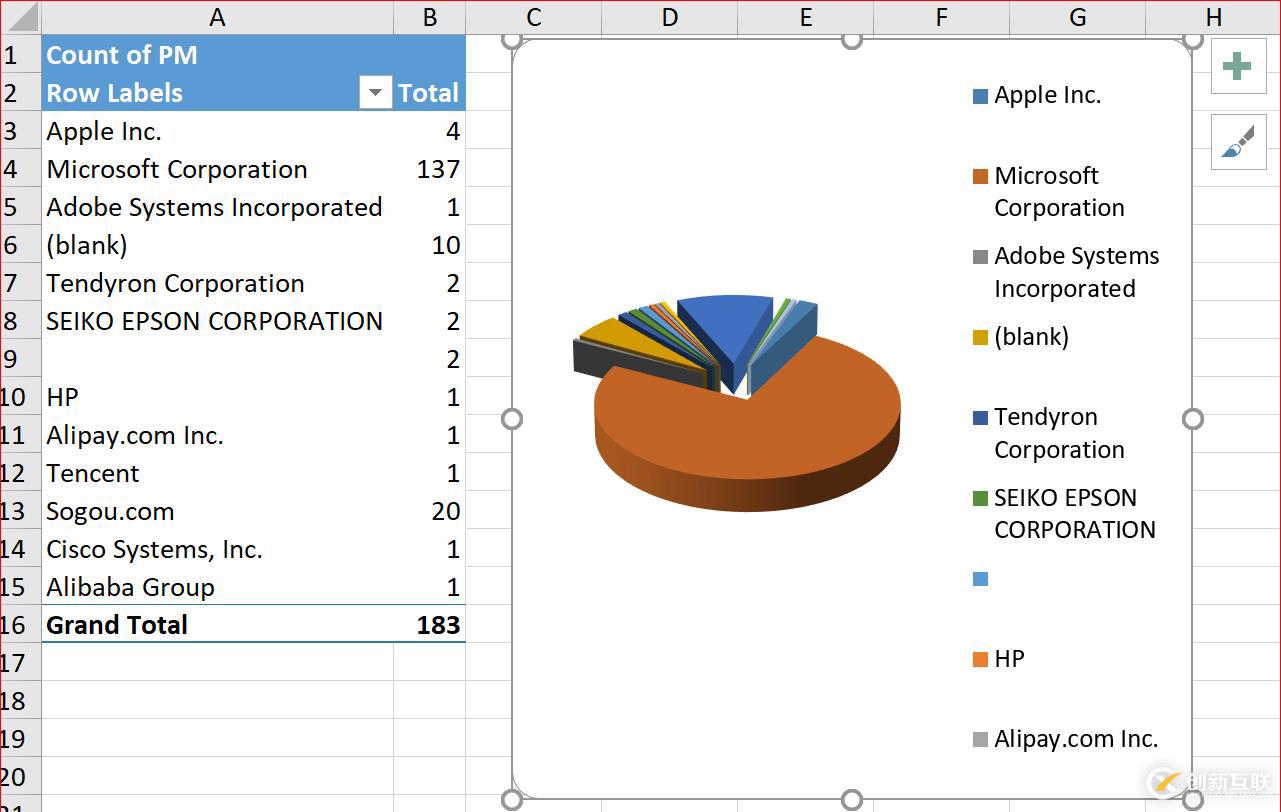This screenshot has width=1281, height=812.
Task: Select the 'Apple Inc.' cell
Action: (217, 131)
